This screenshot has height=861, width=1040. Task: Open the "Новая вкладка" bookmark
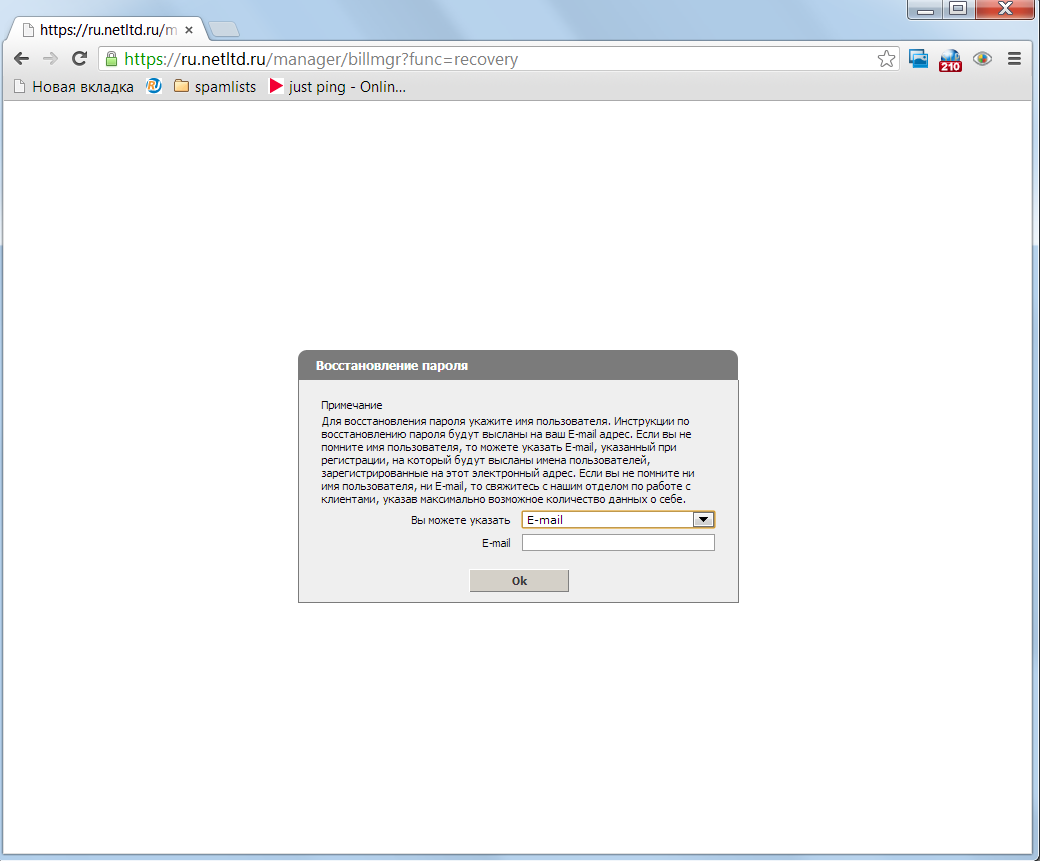tap(73, 87)
